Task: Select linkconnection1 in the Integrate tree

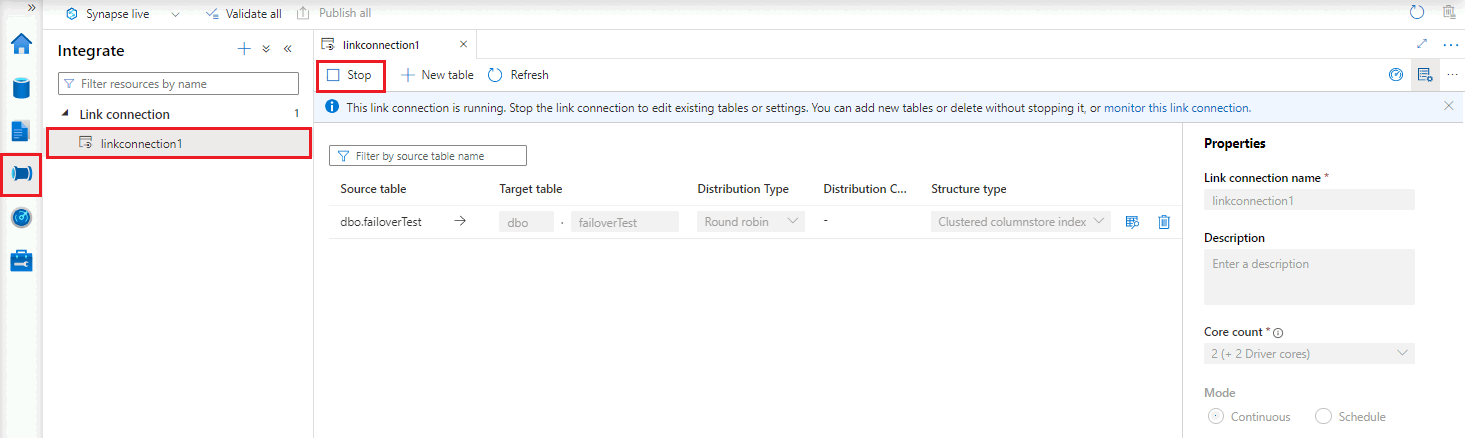Action: 141,143
